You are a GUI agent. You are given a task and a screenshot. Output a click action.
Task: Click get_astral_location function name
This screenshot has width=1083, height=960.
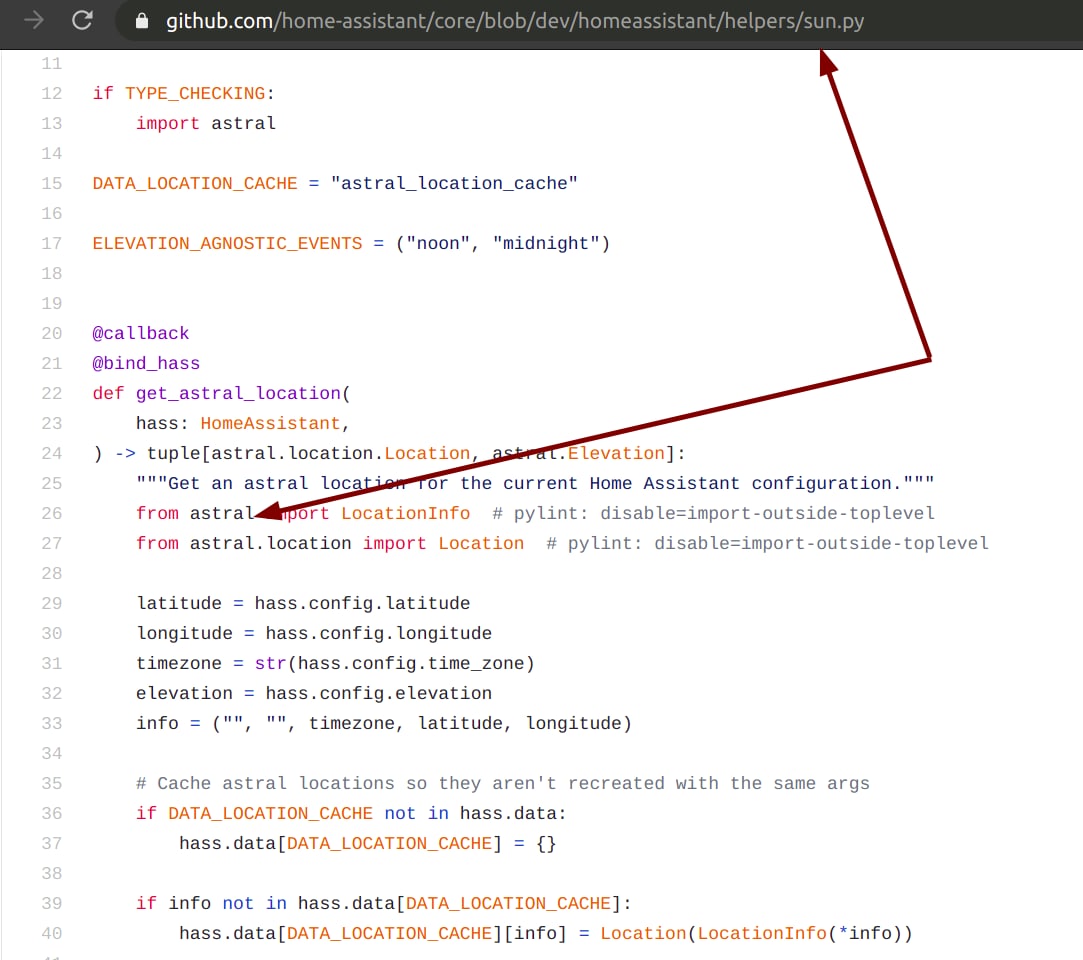click(238, 394)
